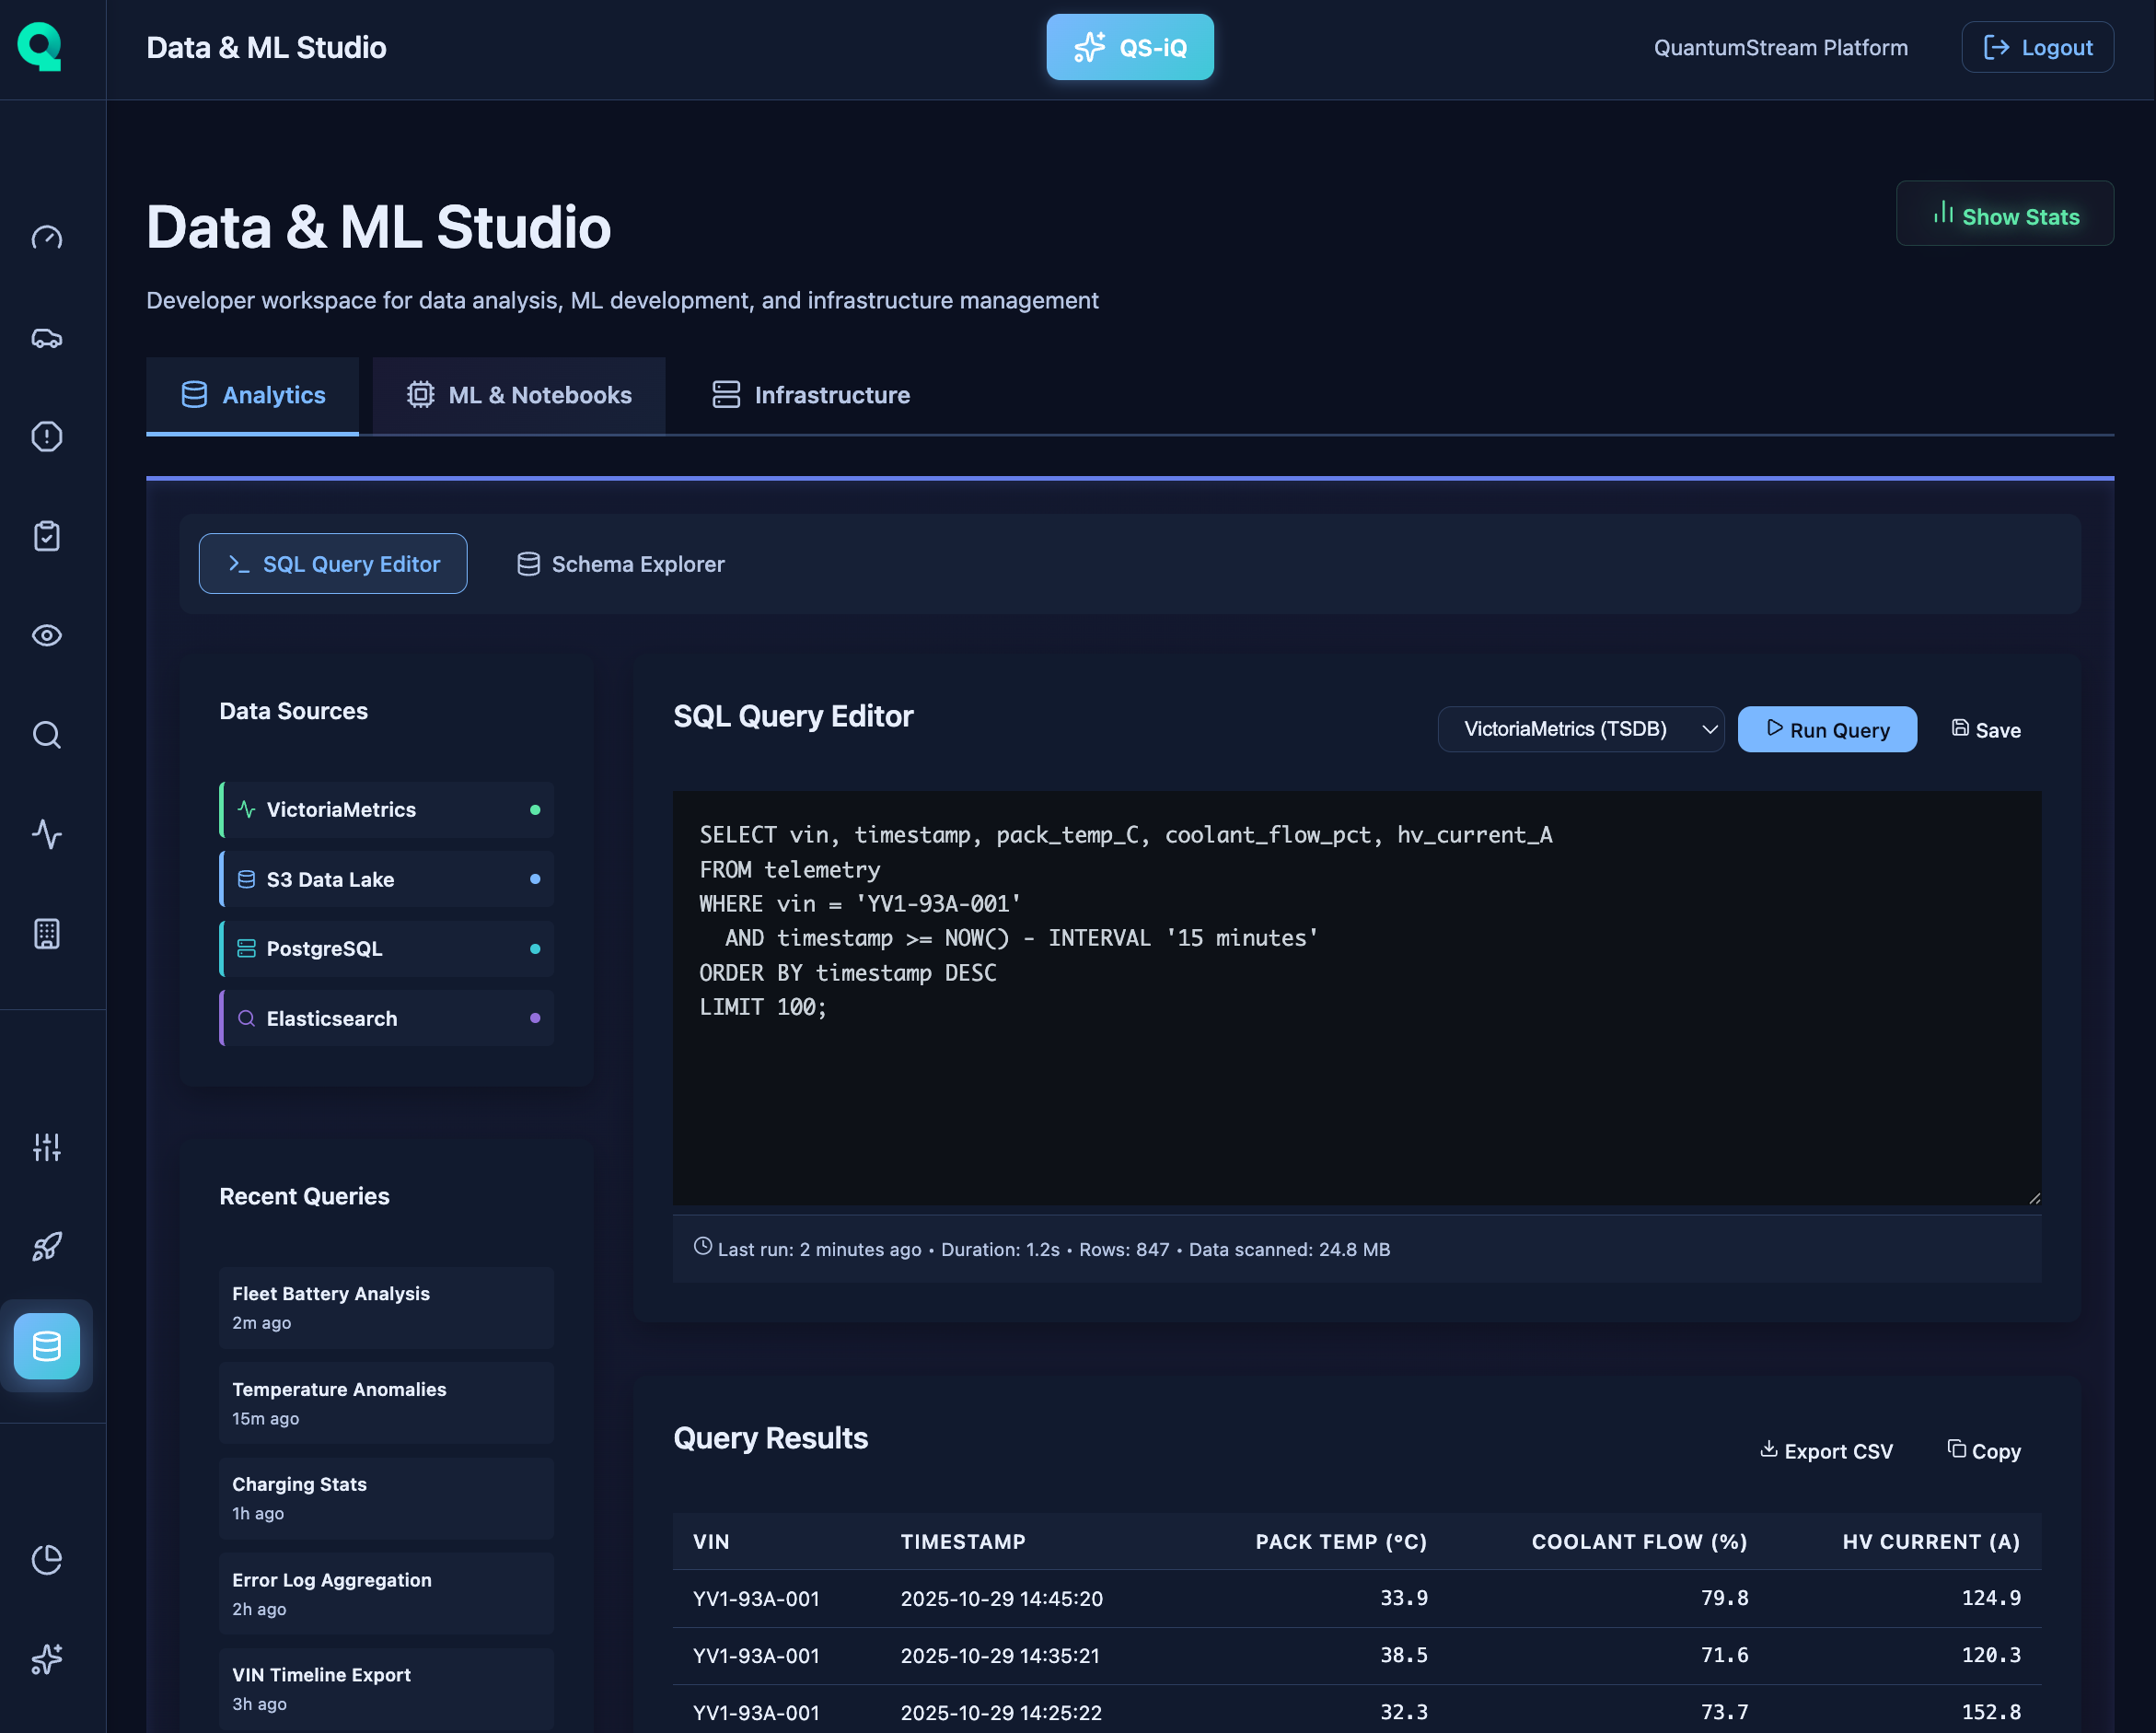This screenshot has height=1733, width=2156.
Task: Select the search magnifier icon in the sidebar
Action: [46, 735]
